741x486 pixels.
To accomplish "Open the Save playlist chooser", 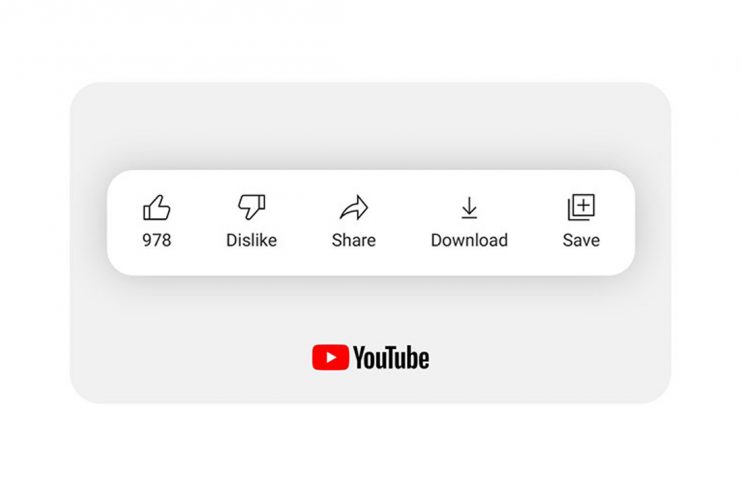I will coord(581,207).
